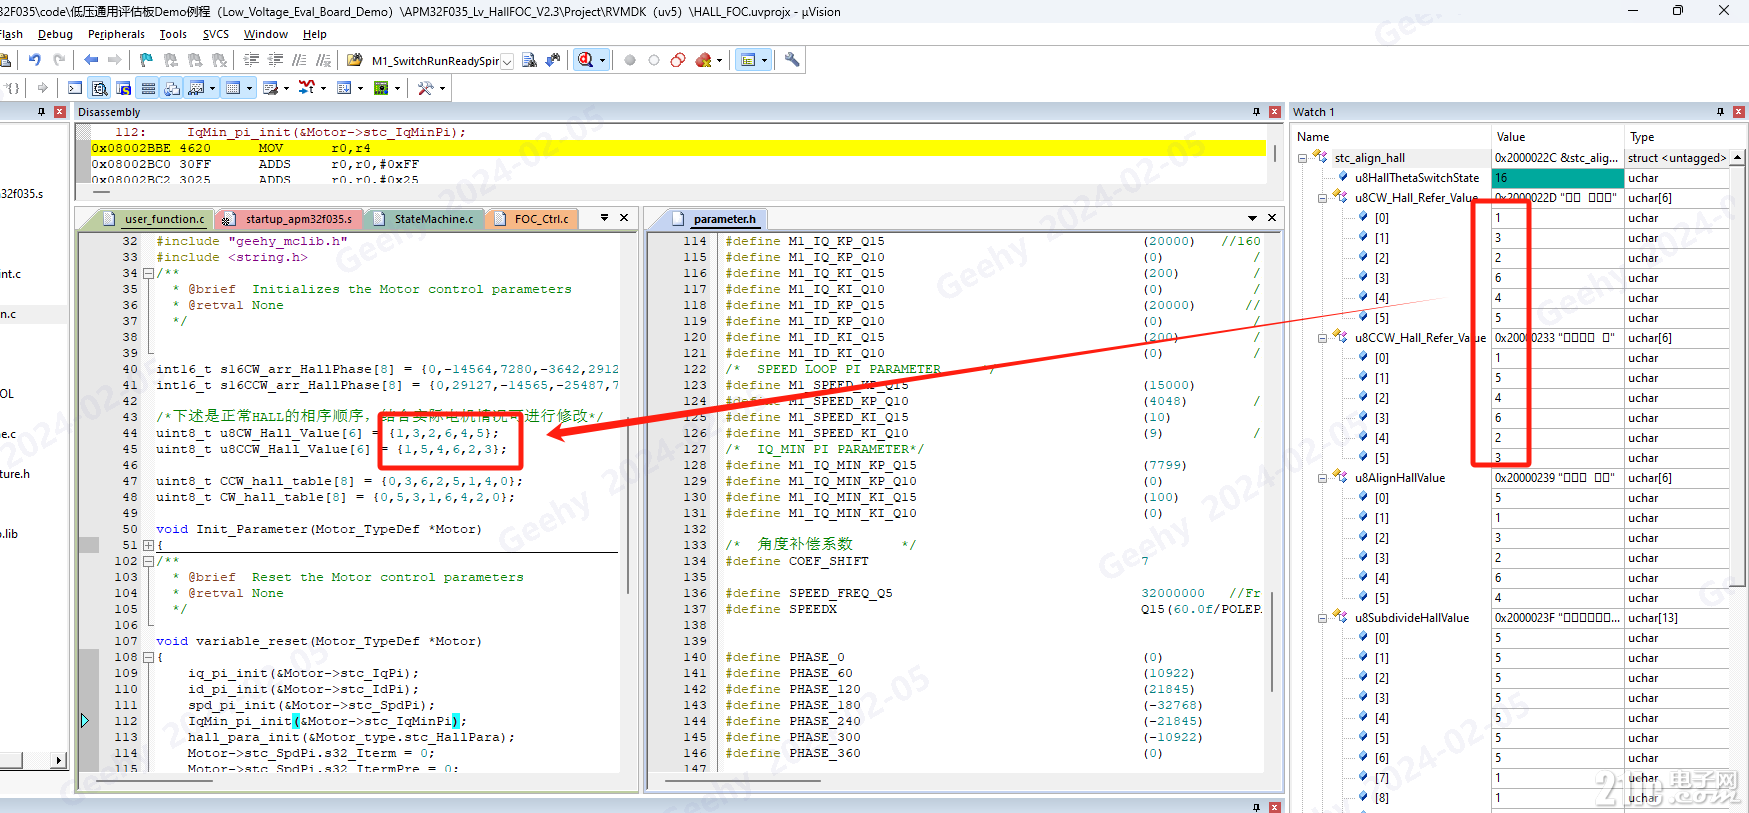The image size is (1749, 813).
Task: Close the Watch 1 panel
Action: pos(1739,112)
